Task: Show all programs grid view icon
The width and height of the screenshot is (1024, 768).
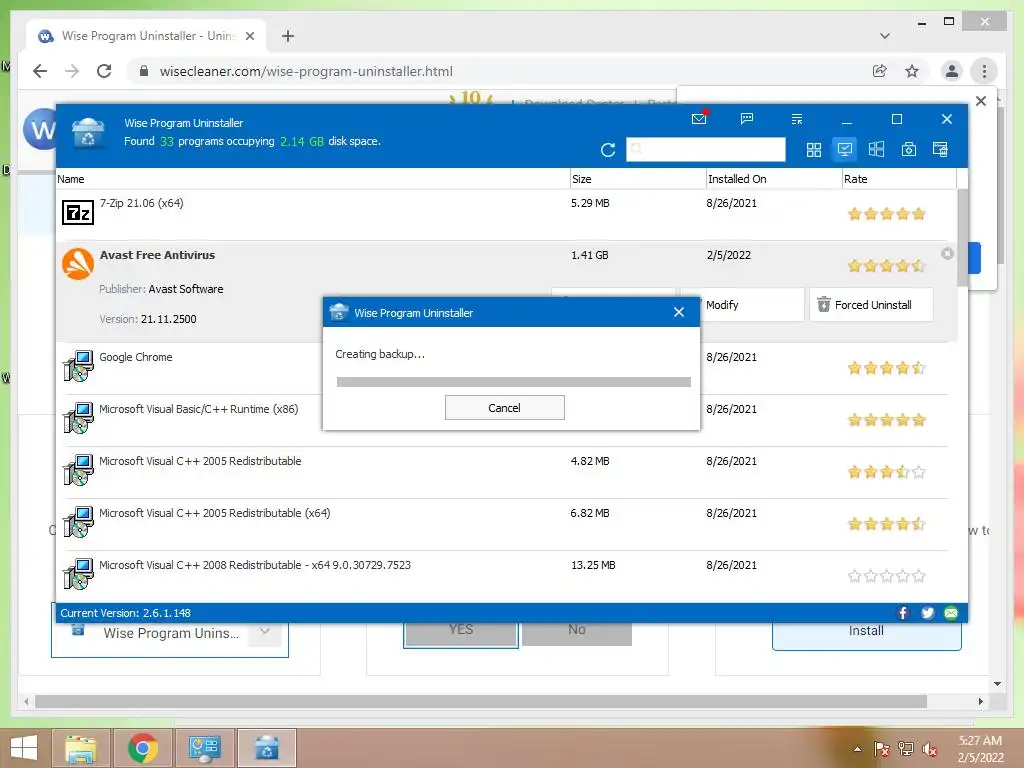Action: point(814,150)
